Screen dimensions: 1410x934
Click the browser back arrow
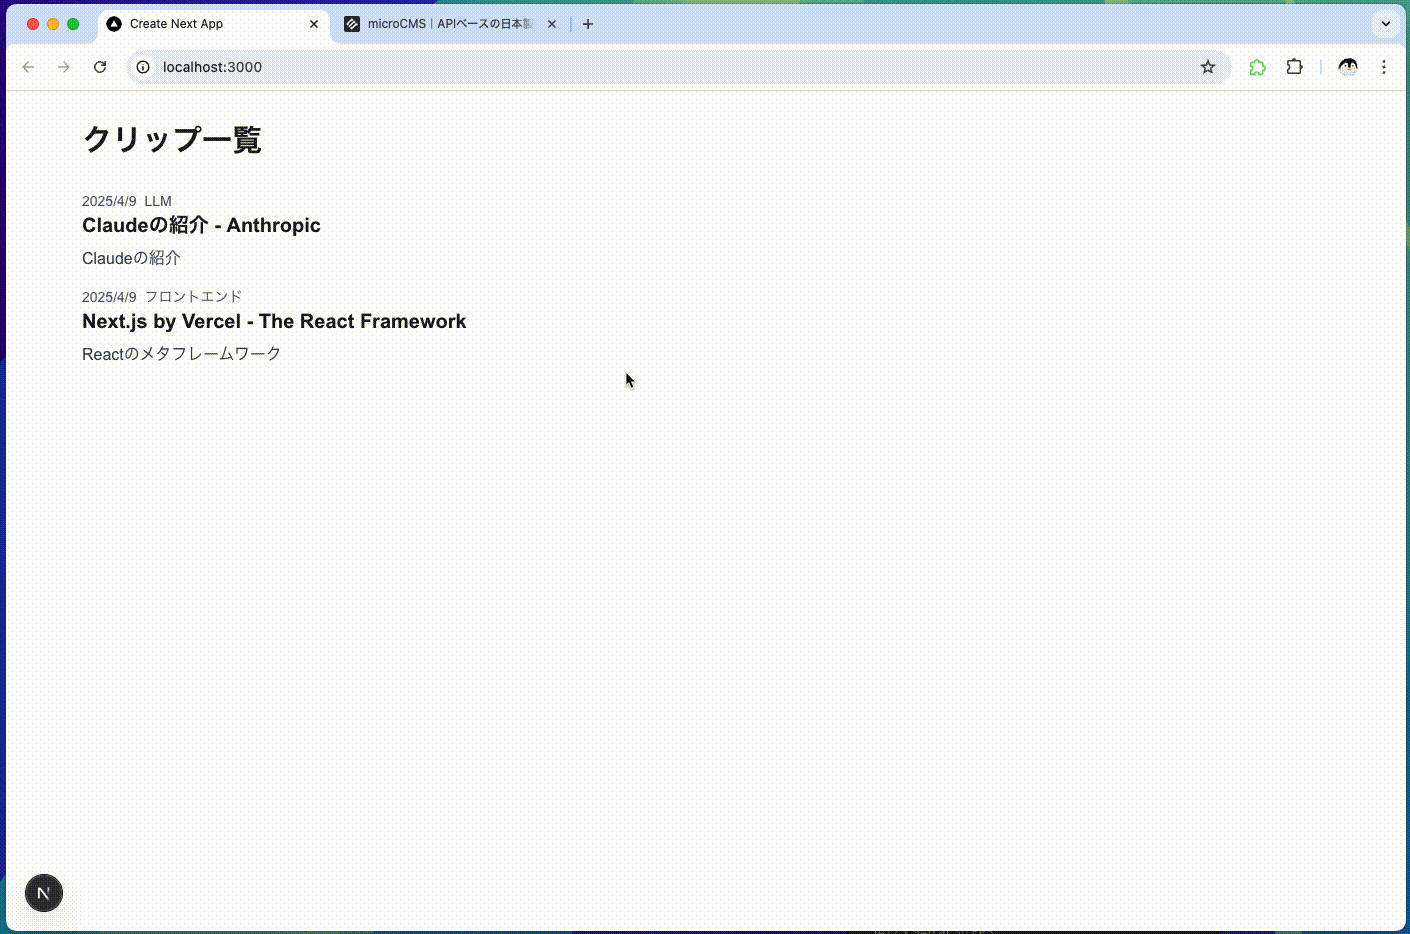(28, 67)
